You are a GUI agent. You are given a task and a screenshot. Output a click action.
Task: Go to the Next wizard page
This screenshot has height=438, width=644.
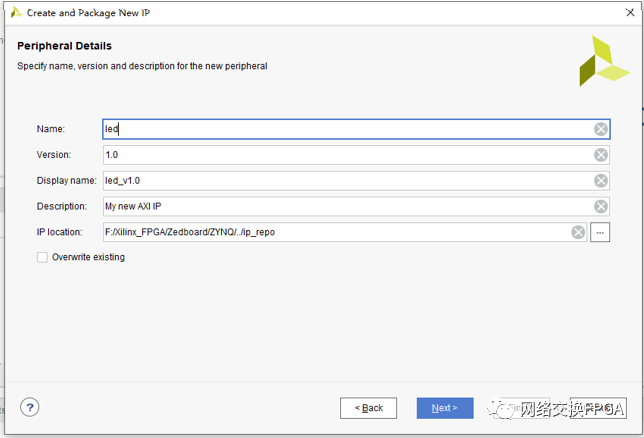[x=445, y=408]
